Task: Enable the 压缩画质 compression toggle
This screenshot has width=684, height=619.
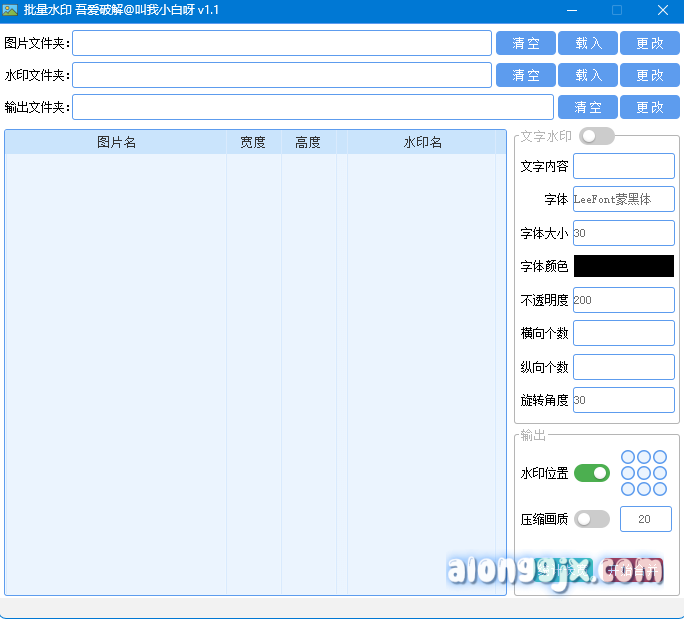Action: (x=591, y=519)
